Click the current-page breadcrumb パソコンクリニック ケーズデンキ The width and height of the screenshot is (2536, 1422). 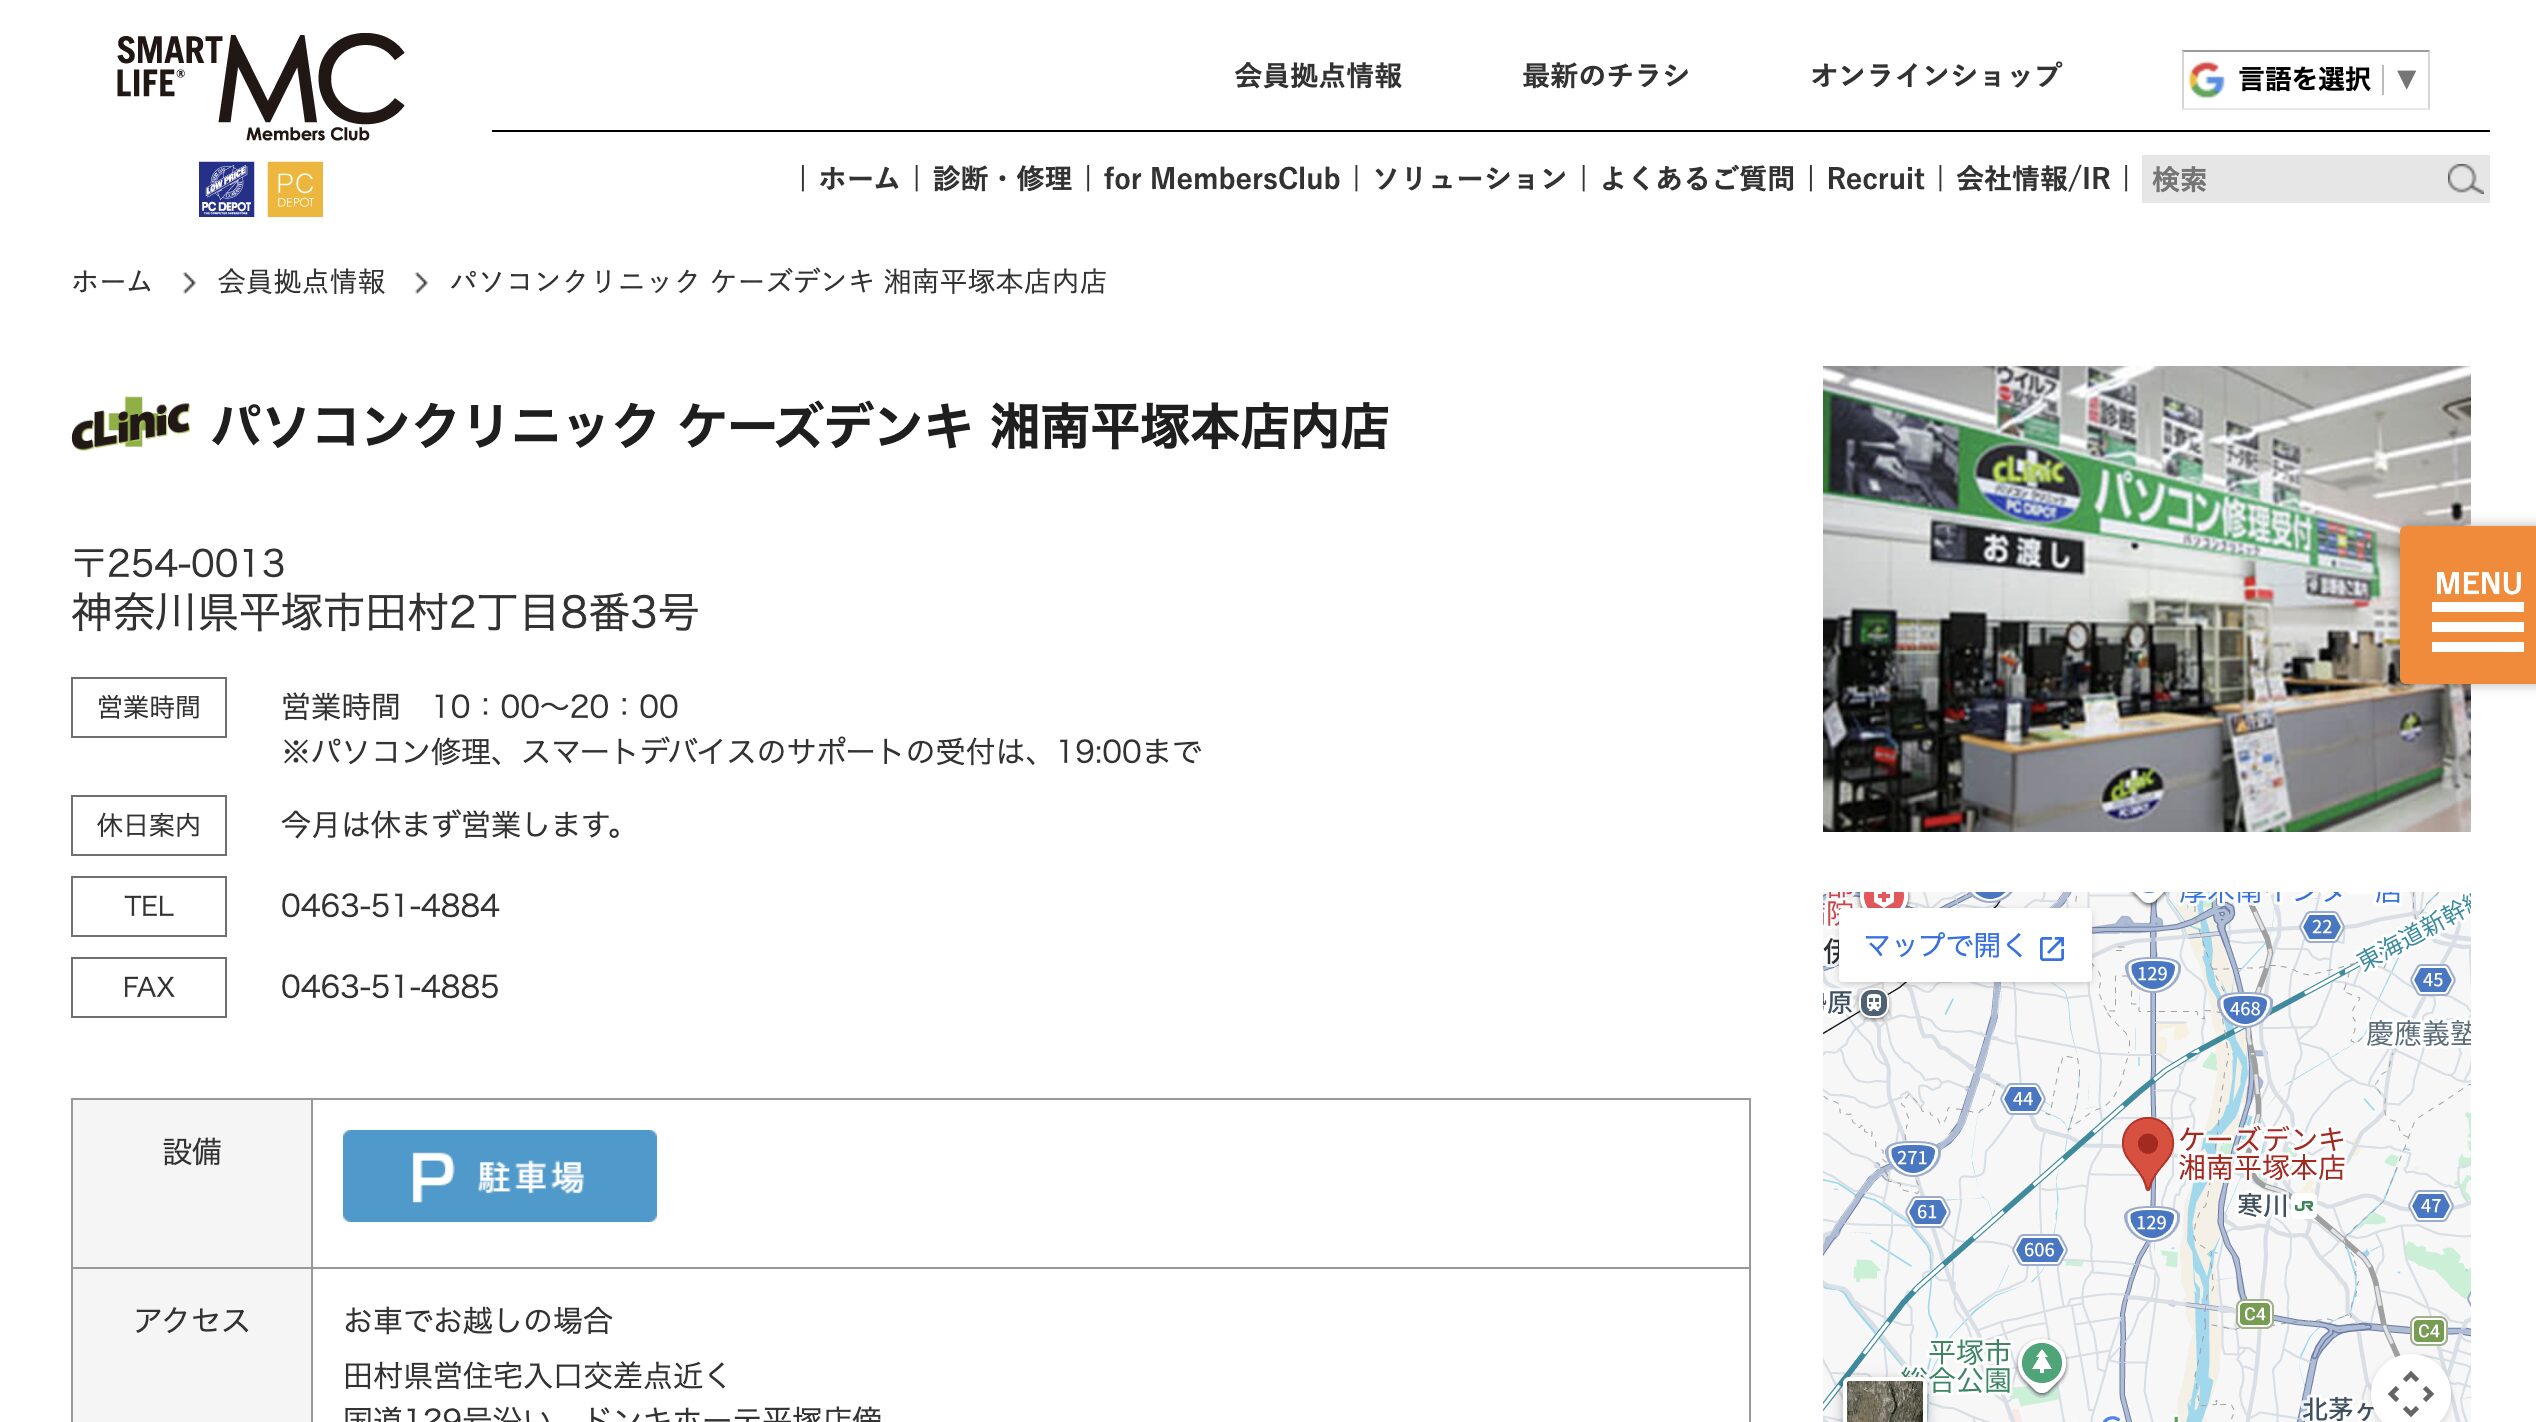click(778, 282)
